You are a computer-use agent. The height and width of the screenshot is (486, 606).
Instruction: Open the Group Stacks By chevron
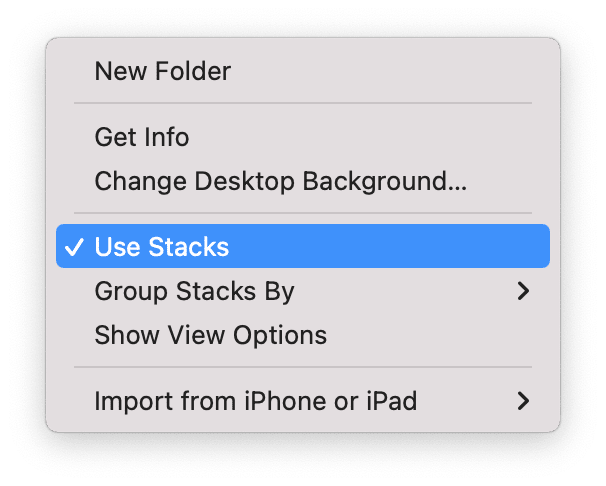pos(522,292)
